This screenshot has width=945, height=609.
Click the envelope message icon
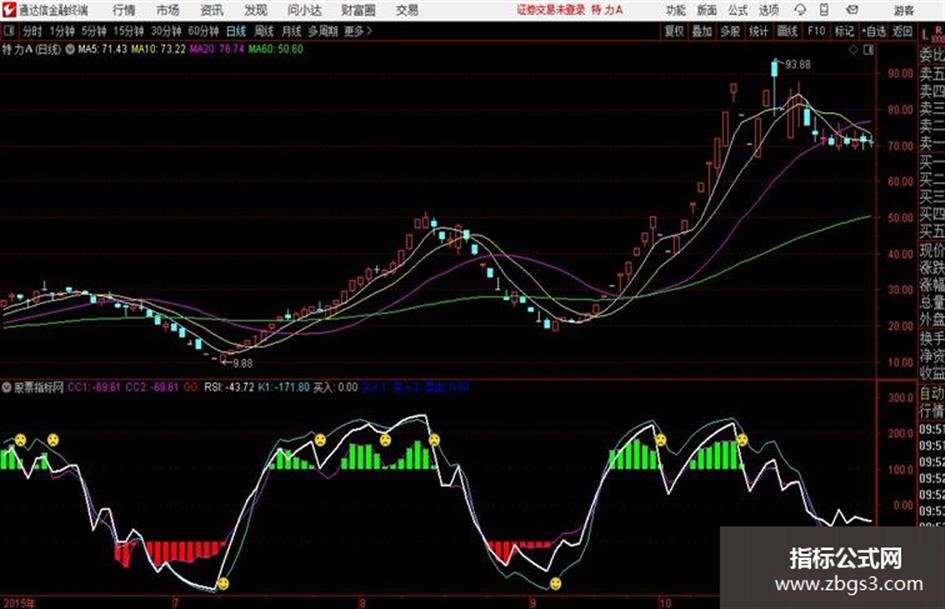(852, 10)
